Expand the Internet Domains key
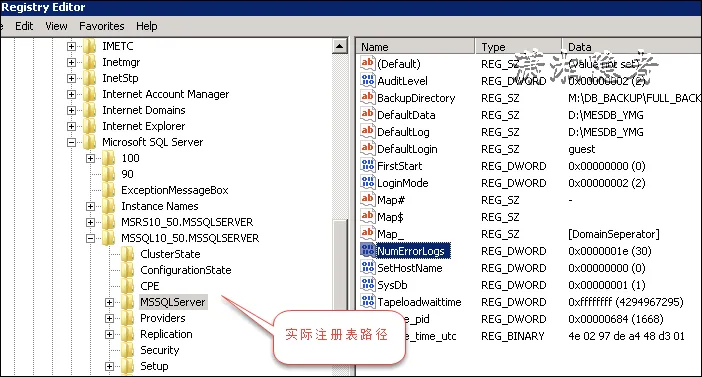The width and height of the screenshot is (702, 377). [x=71, y=110]
